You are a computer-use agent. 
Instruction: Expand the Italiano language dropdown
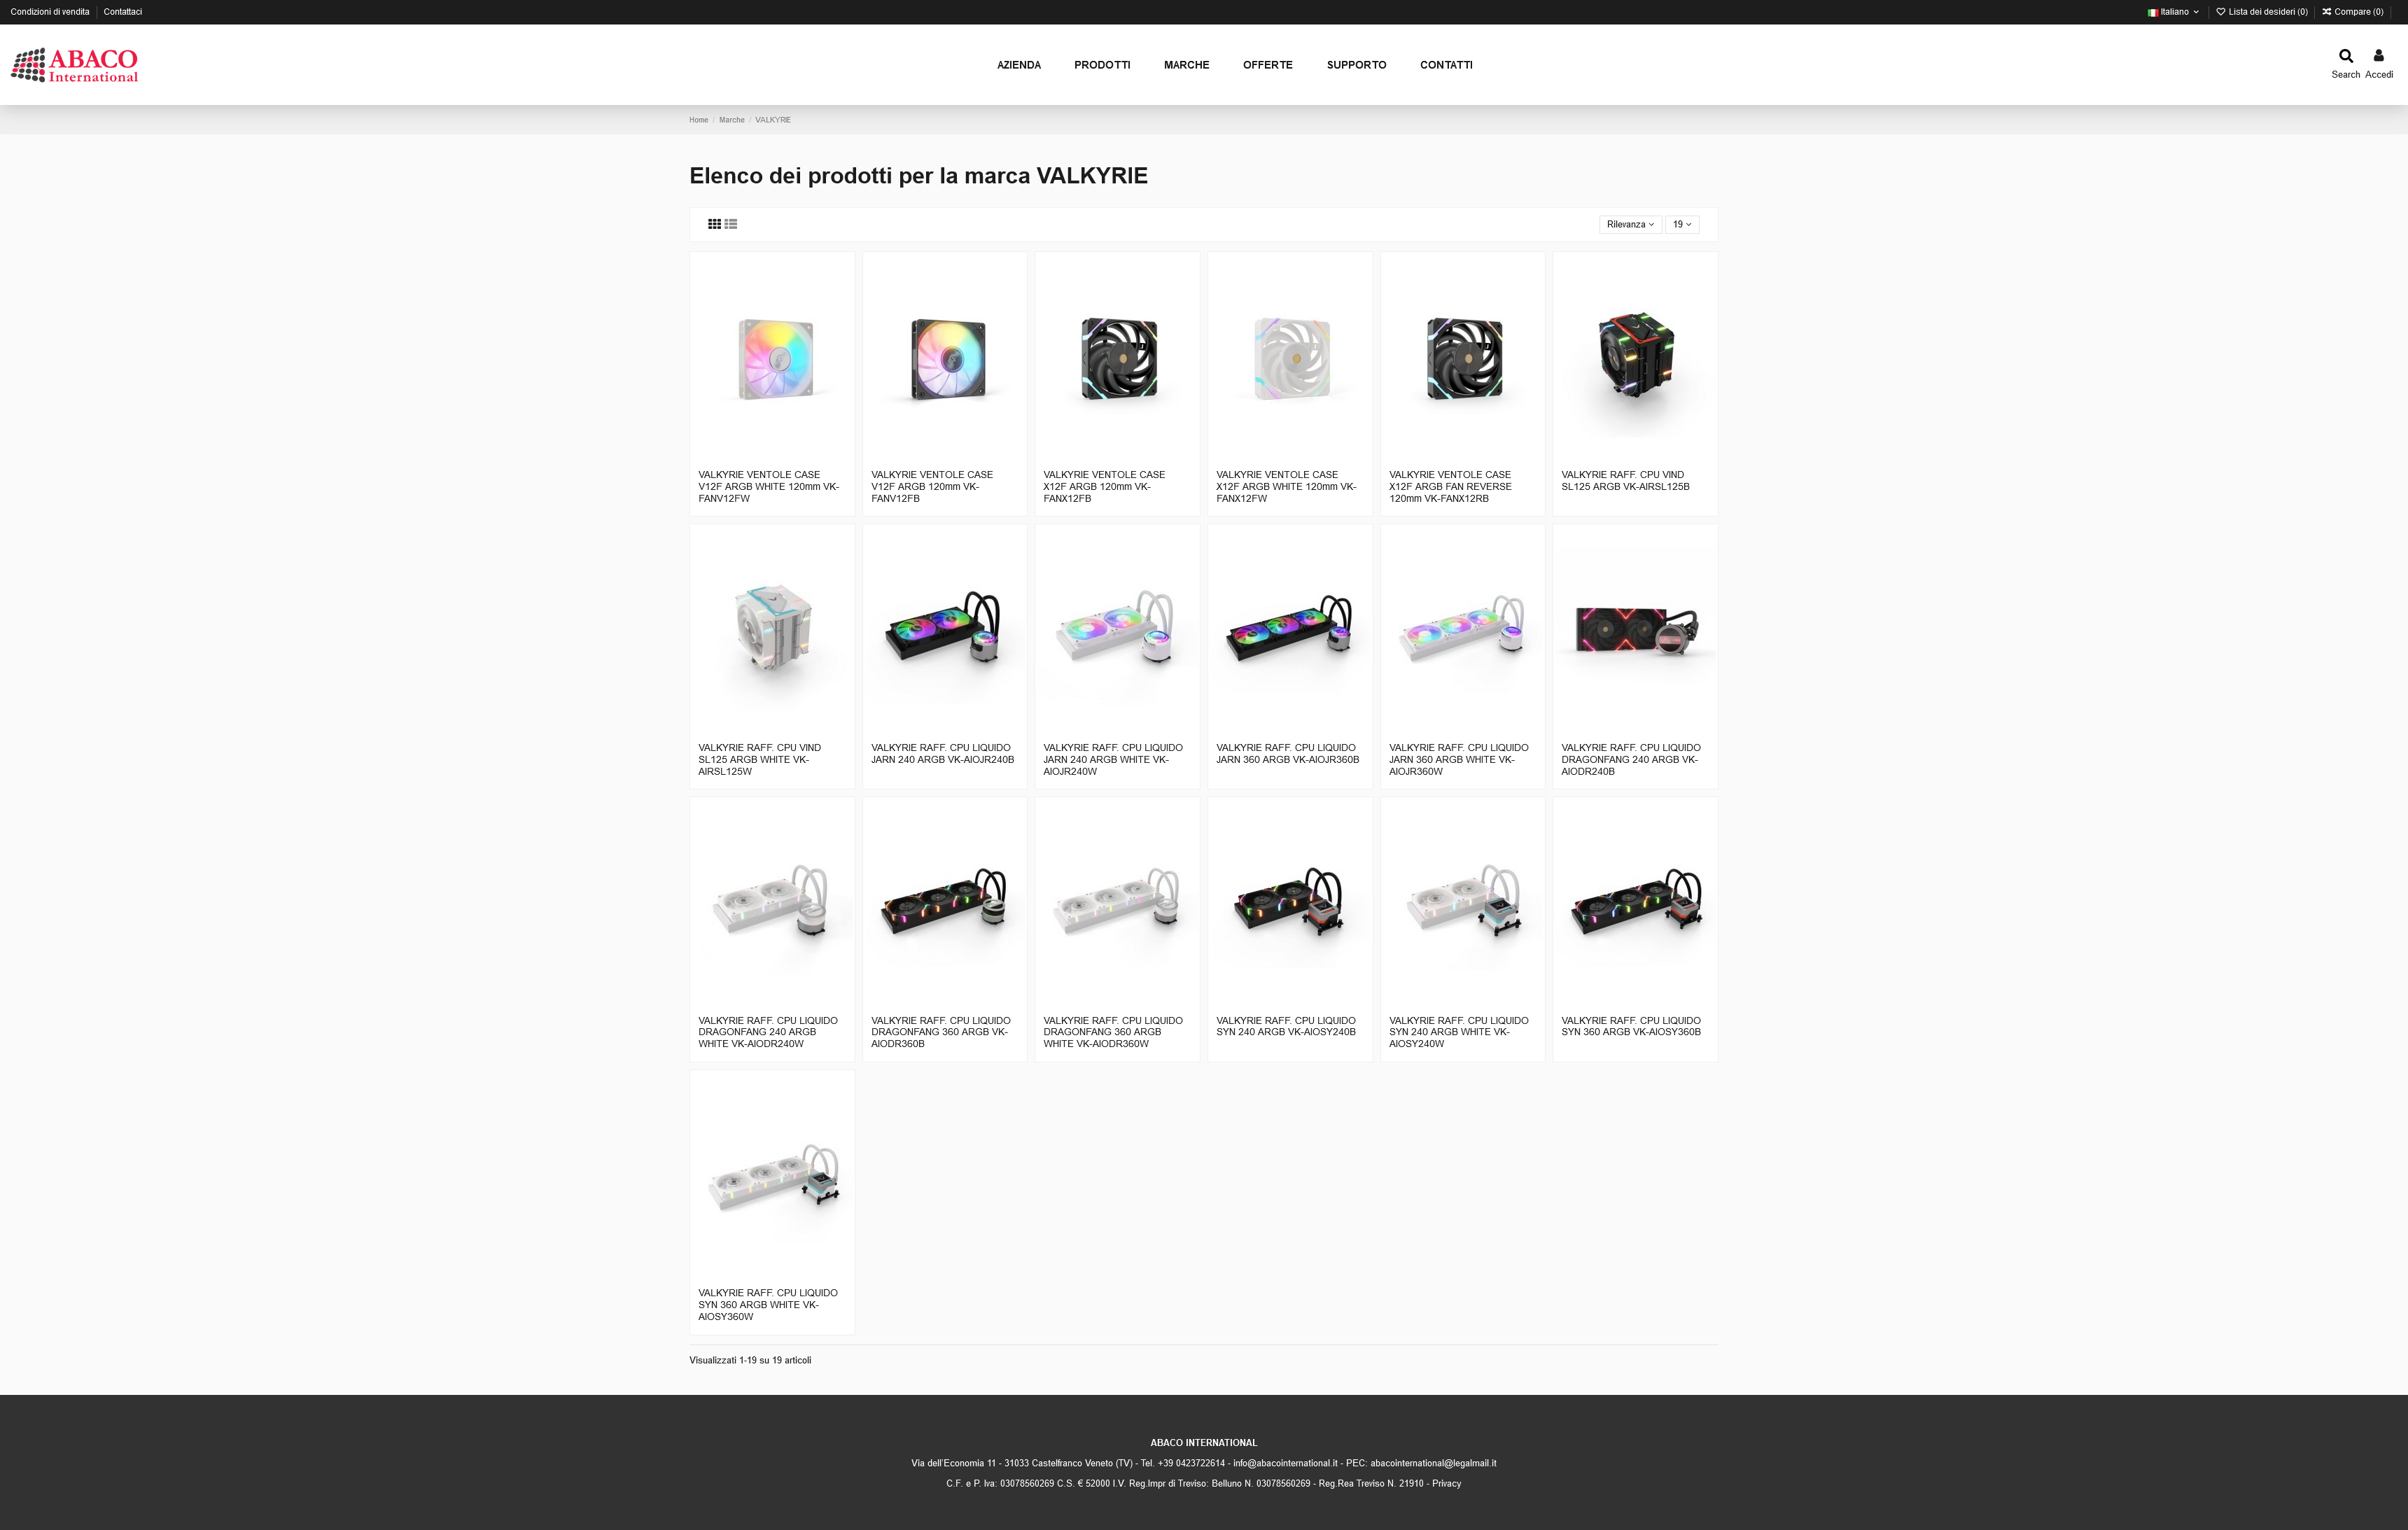coord(2173,12)
